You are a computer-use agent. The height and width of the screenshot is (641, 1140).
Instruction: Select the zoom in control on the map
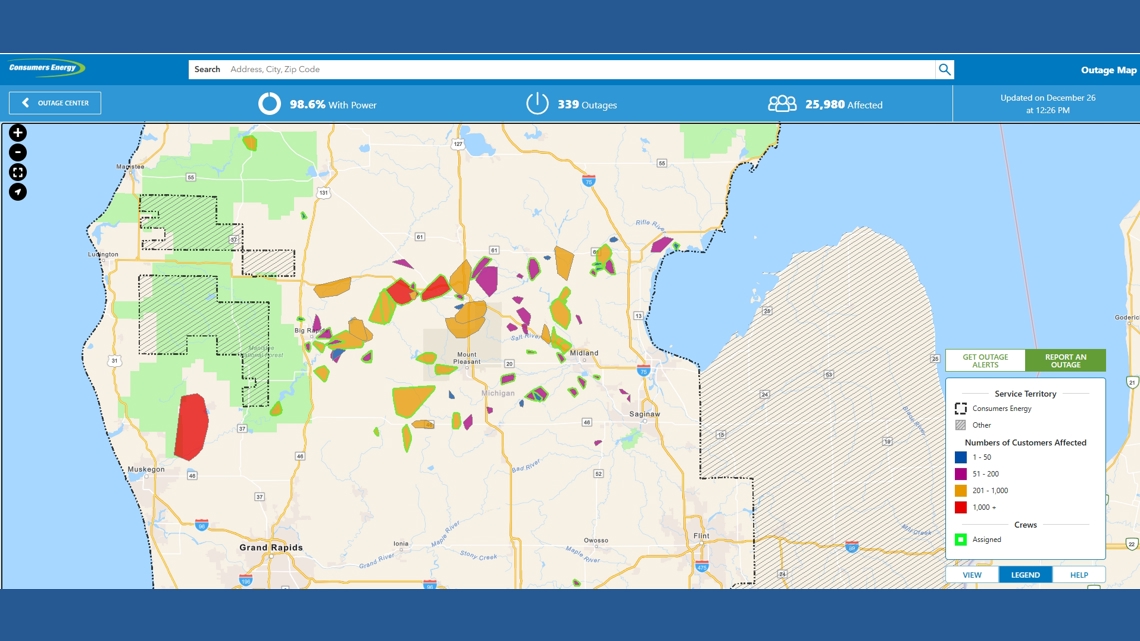[16, 132]
